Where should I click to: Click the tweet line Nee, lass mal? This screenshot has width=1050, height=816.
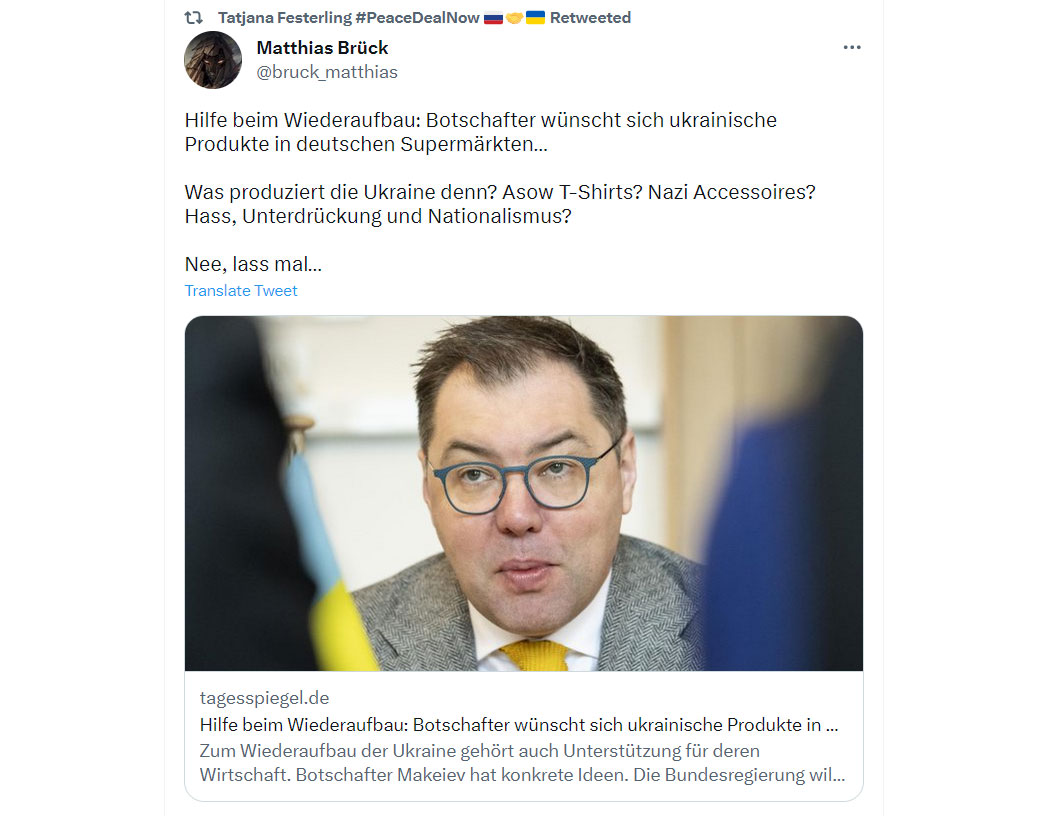pos(253,264)
